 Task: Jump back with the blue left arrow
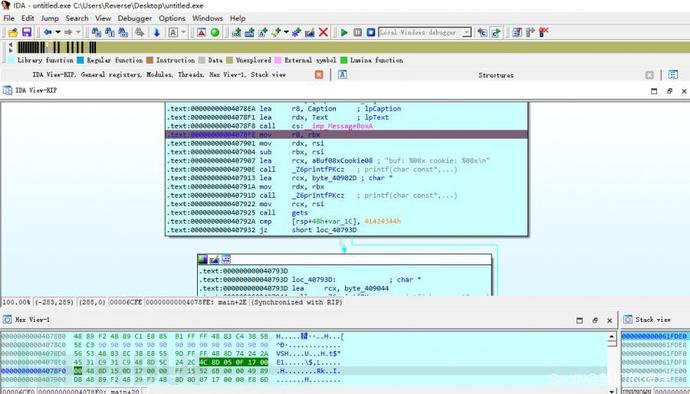pos(47,32)
